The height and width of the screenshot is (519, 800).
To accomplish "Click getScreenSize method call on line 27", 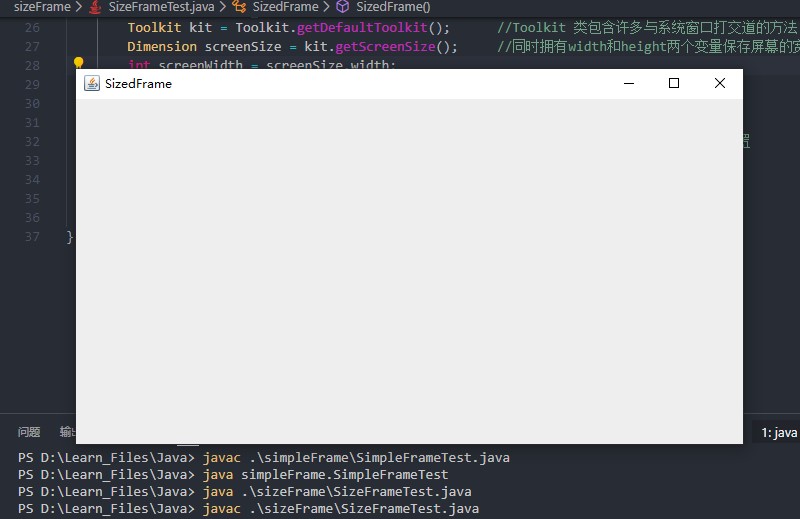I will point(385,46).
